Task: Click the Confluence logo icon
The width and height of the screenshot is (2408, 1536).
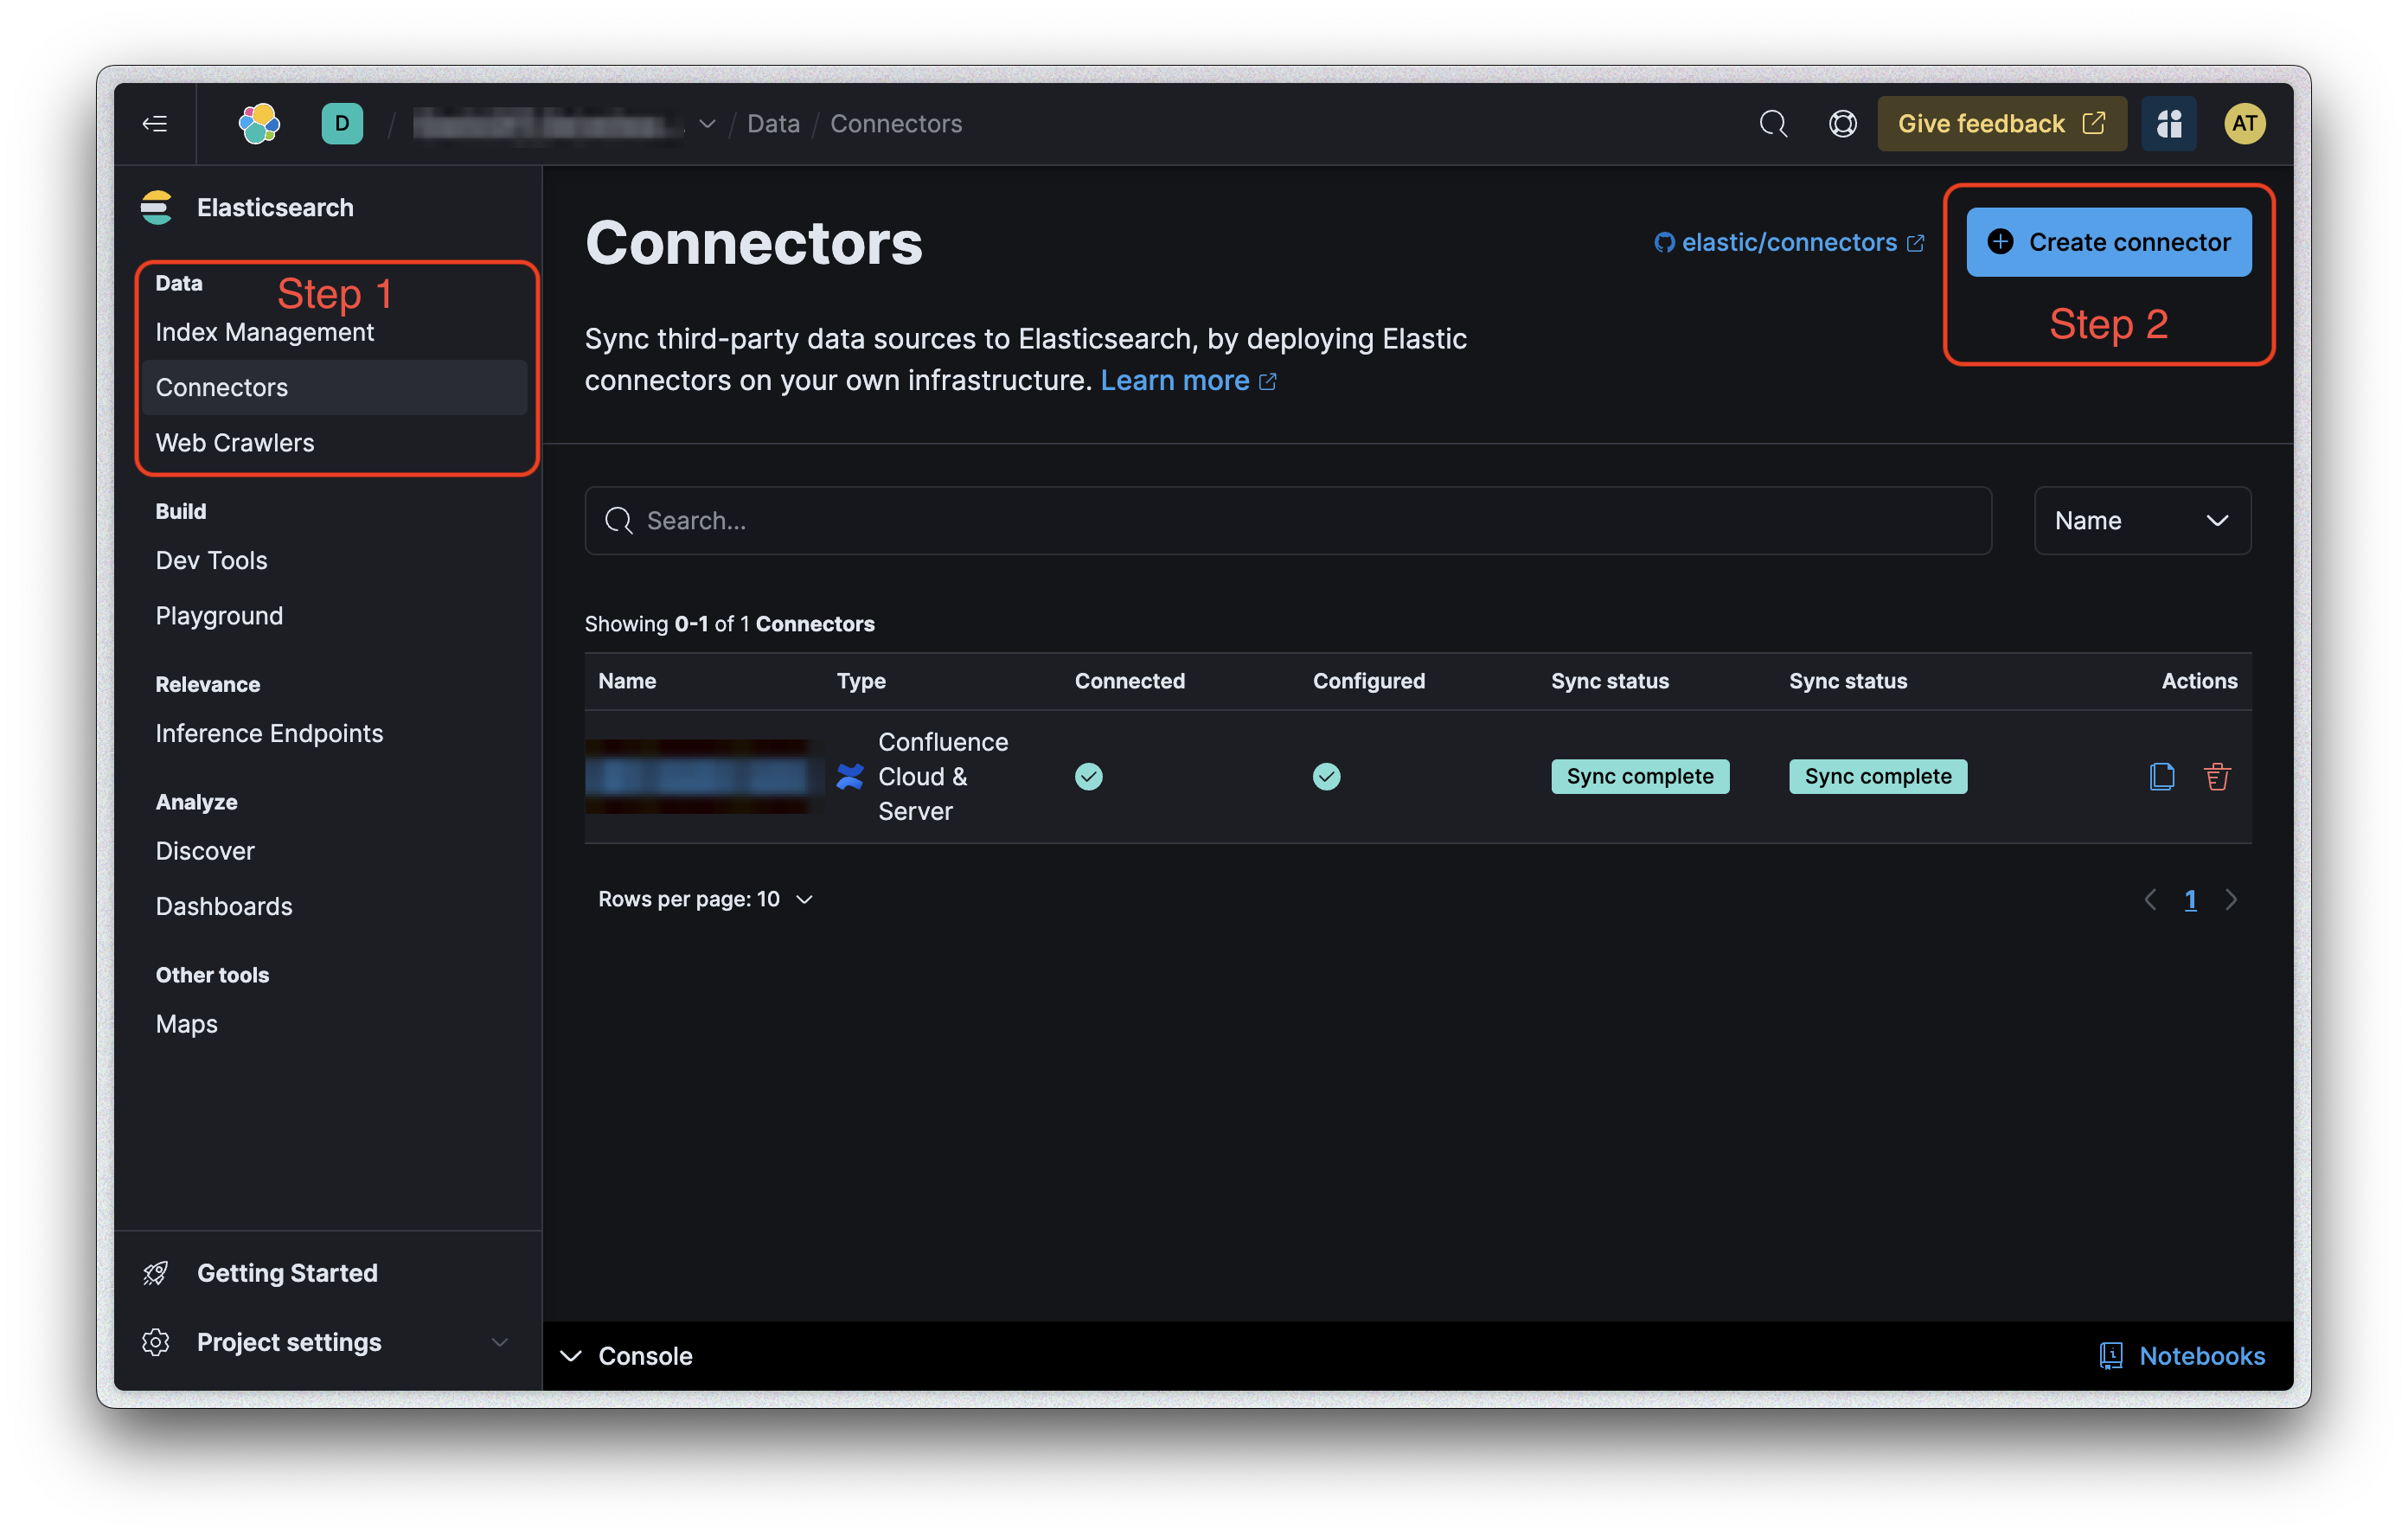Action: [x=850, y=777]
